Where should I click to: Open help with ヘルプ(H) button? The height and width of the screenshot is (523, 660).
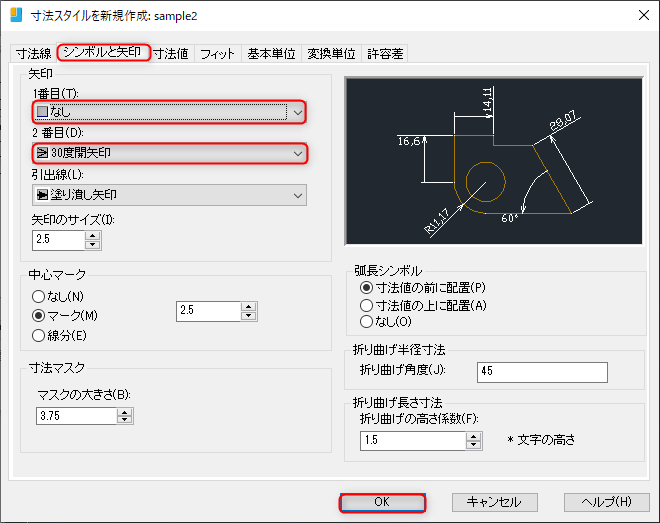[x=607, y=502]
